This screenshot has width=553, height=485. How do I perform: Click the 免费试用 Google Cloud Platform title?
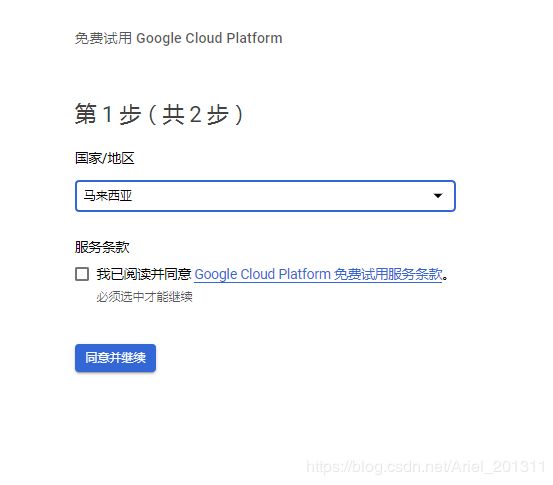pos(178,38)
